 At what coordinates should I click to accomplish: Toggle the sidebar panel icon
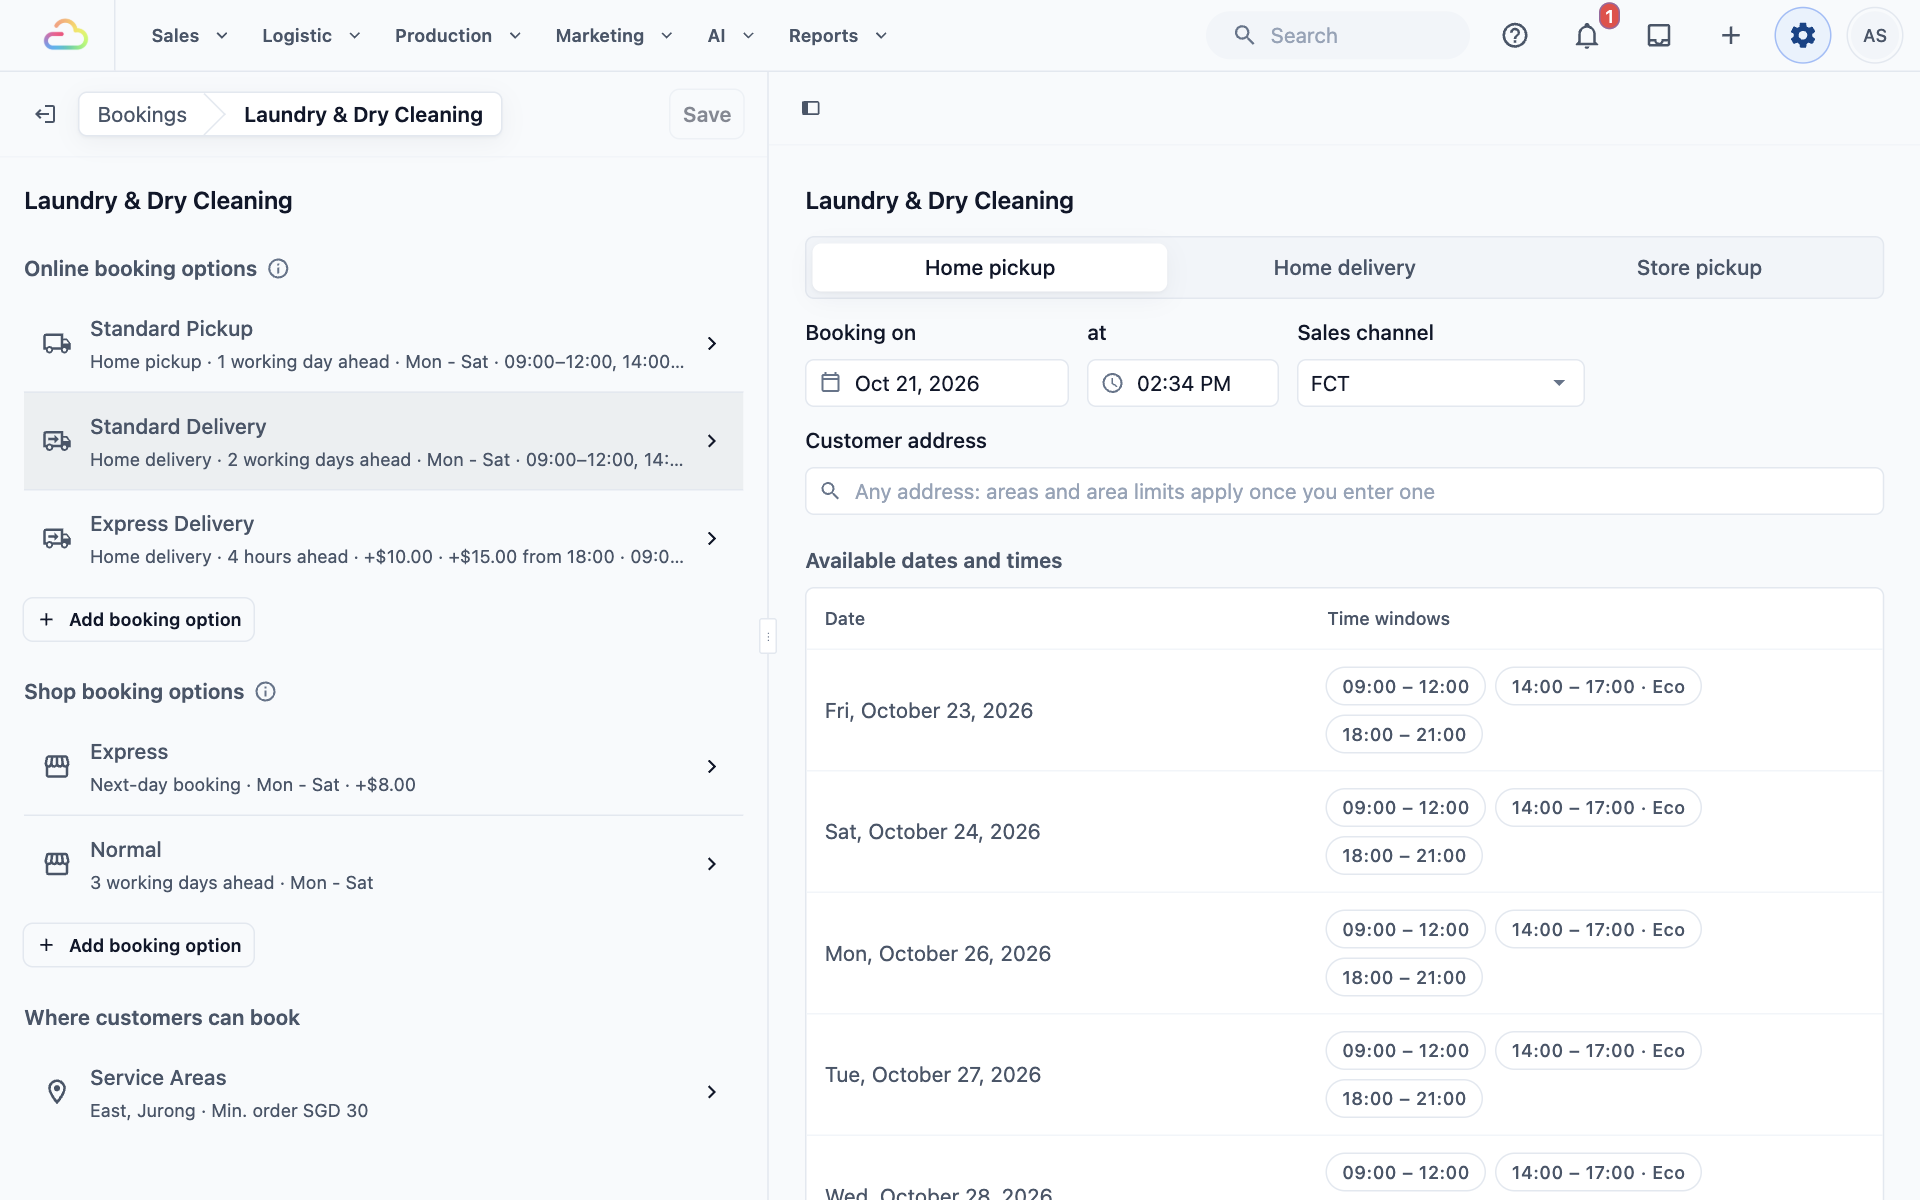click(811, 108)
